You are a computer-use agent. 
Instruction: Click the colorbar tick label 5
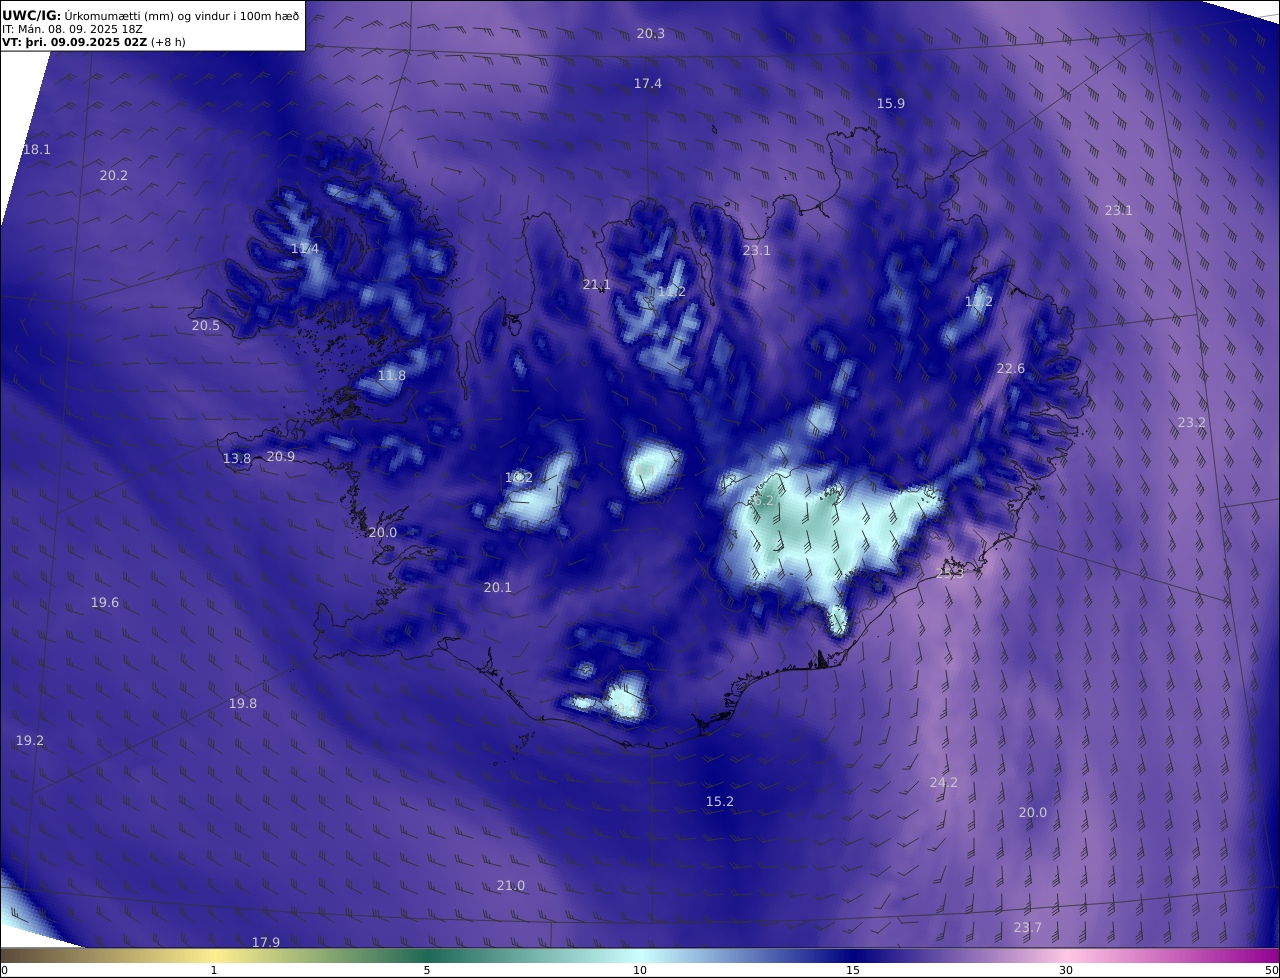(x=427, y=970)
